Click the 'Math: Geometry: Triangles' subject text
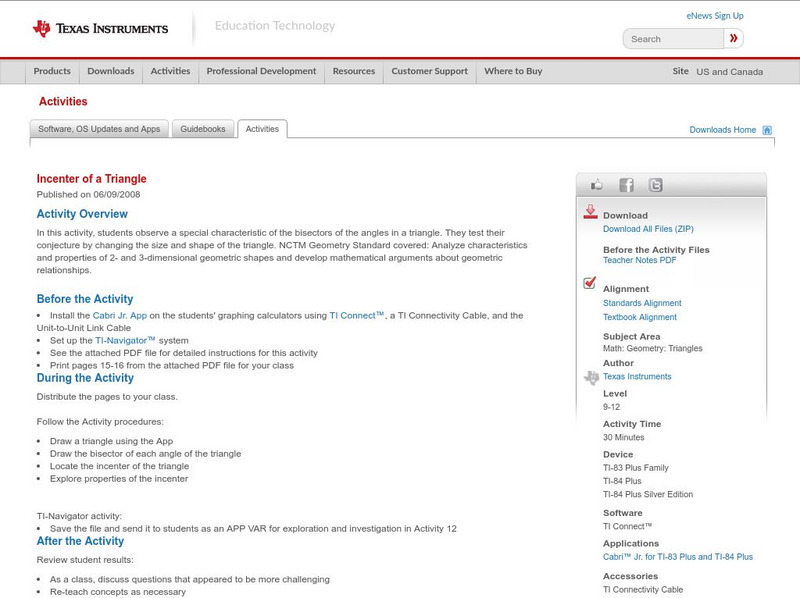 (653, 348)
